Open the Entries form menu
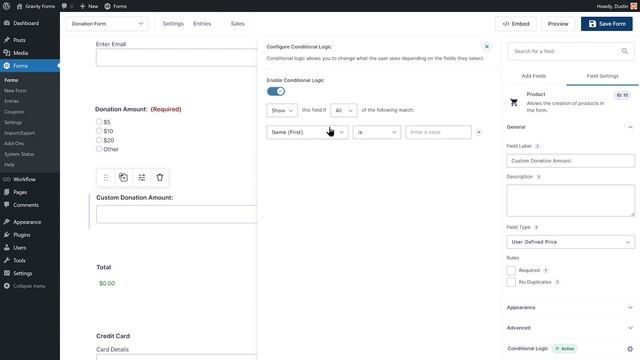Viewport: 640px width, 360px height. [x=202, y=24]
